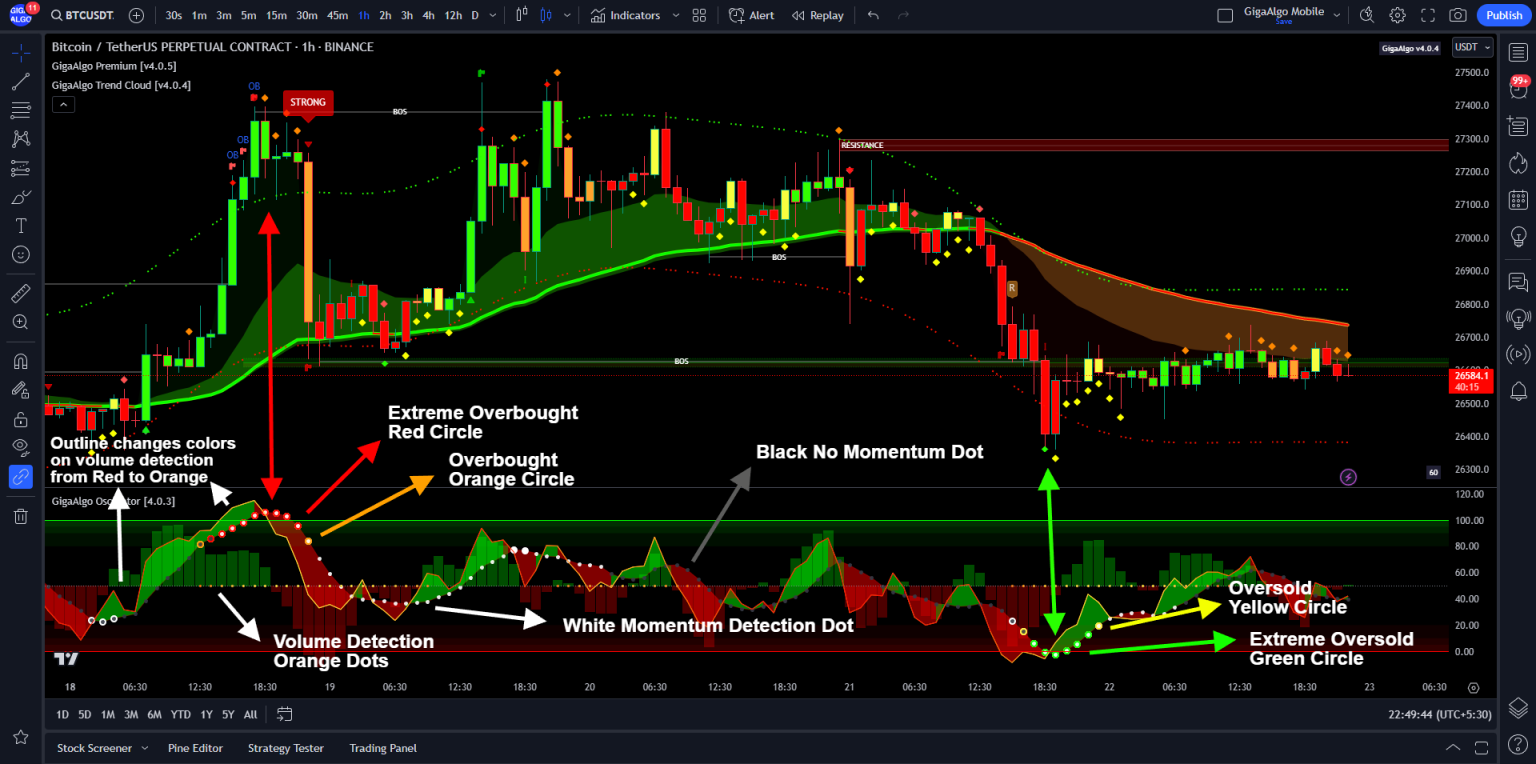Start Bar Replay mode
Viewport: 1536px width, 764px height.
[817, 15]
